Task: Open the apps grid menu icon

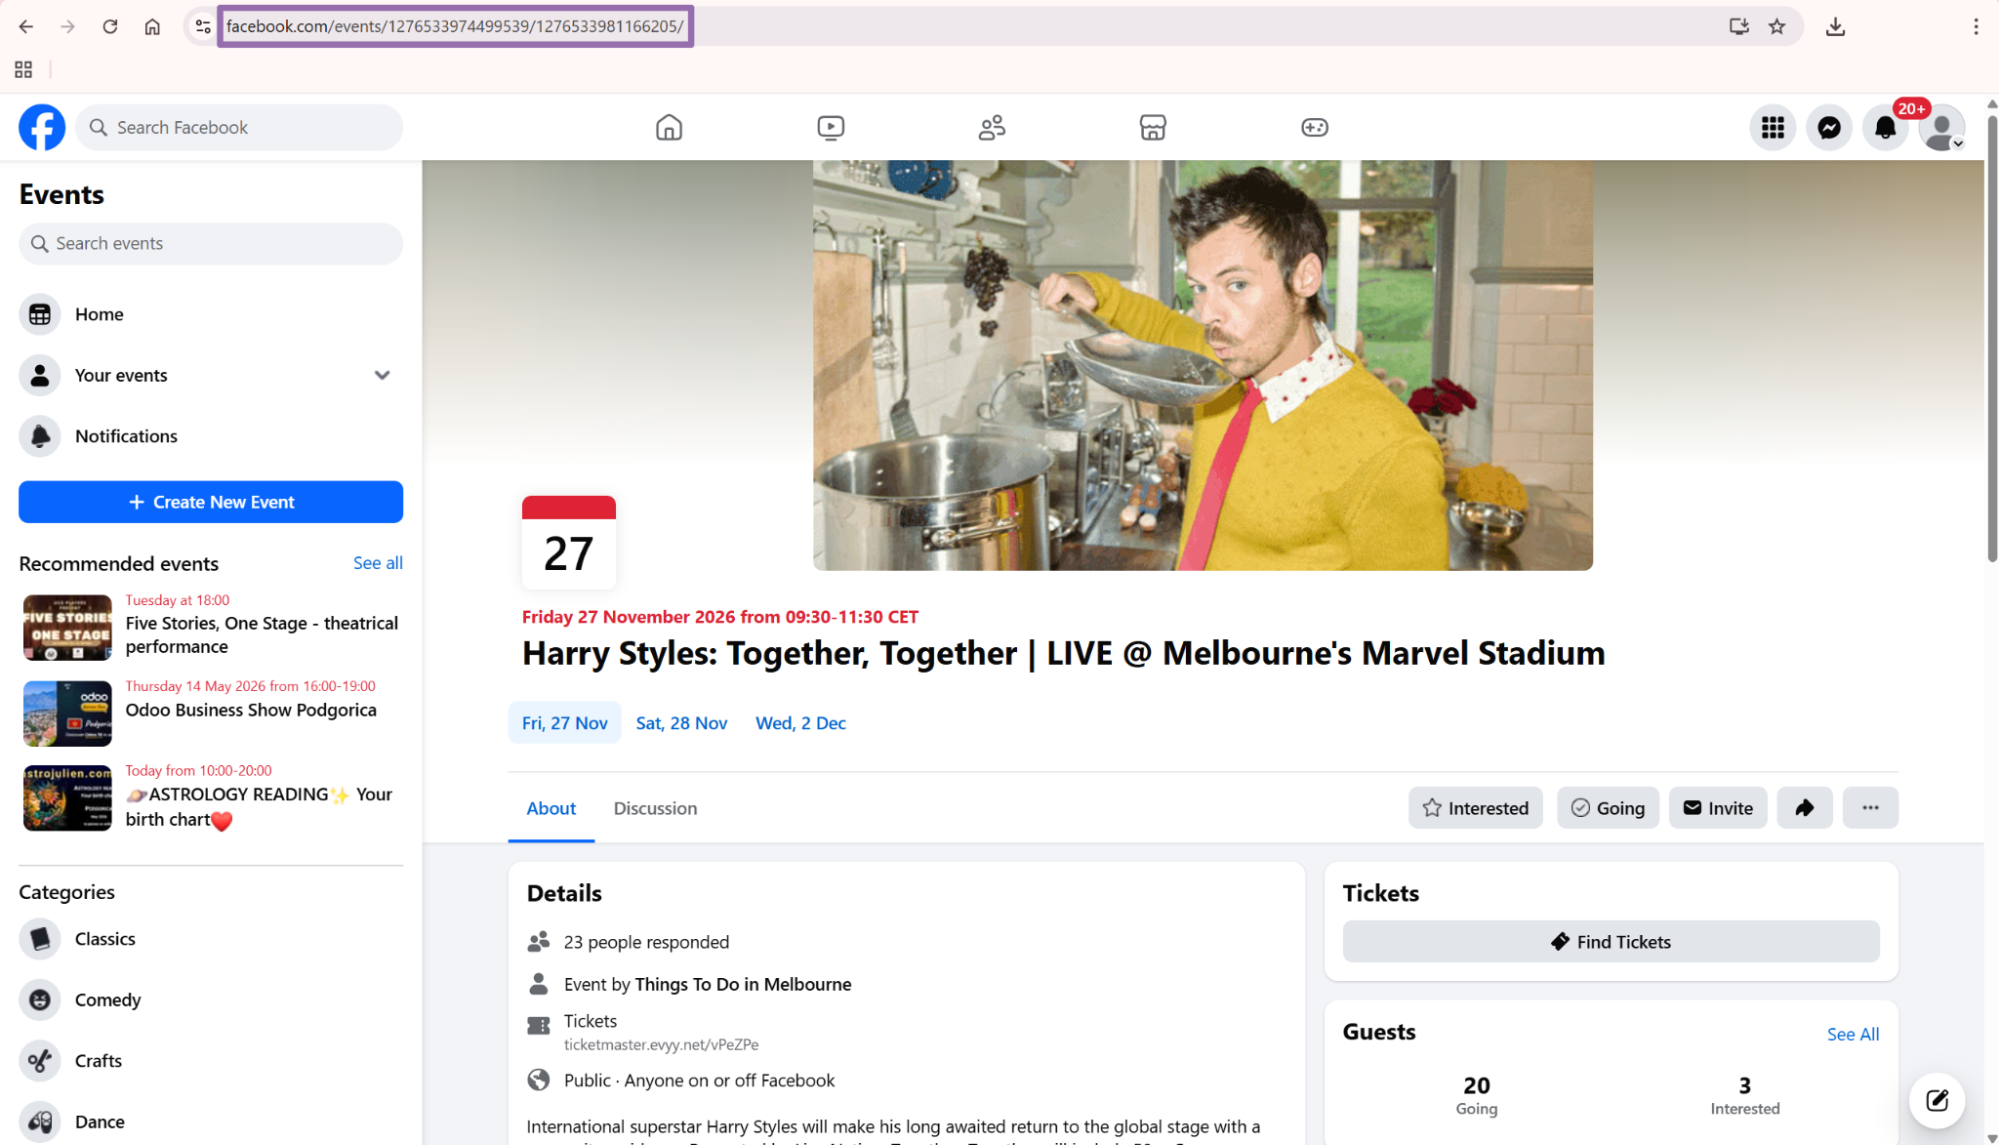Action: click(1772, 128)
